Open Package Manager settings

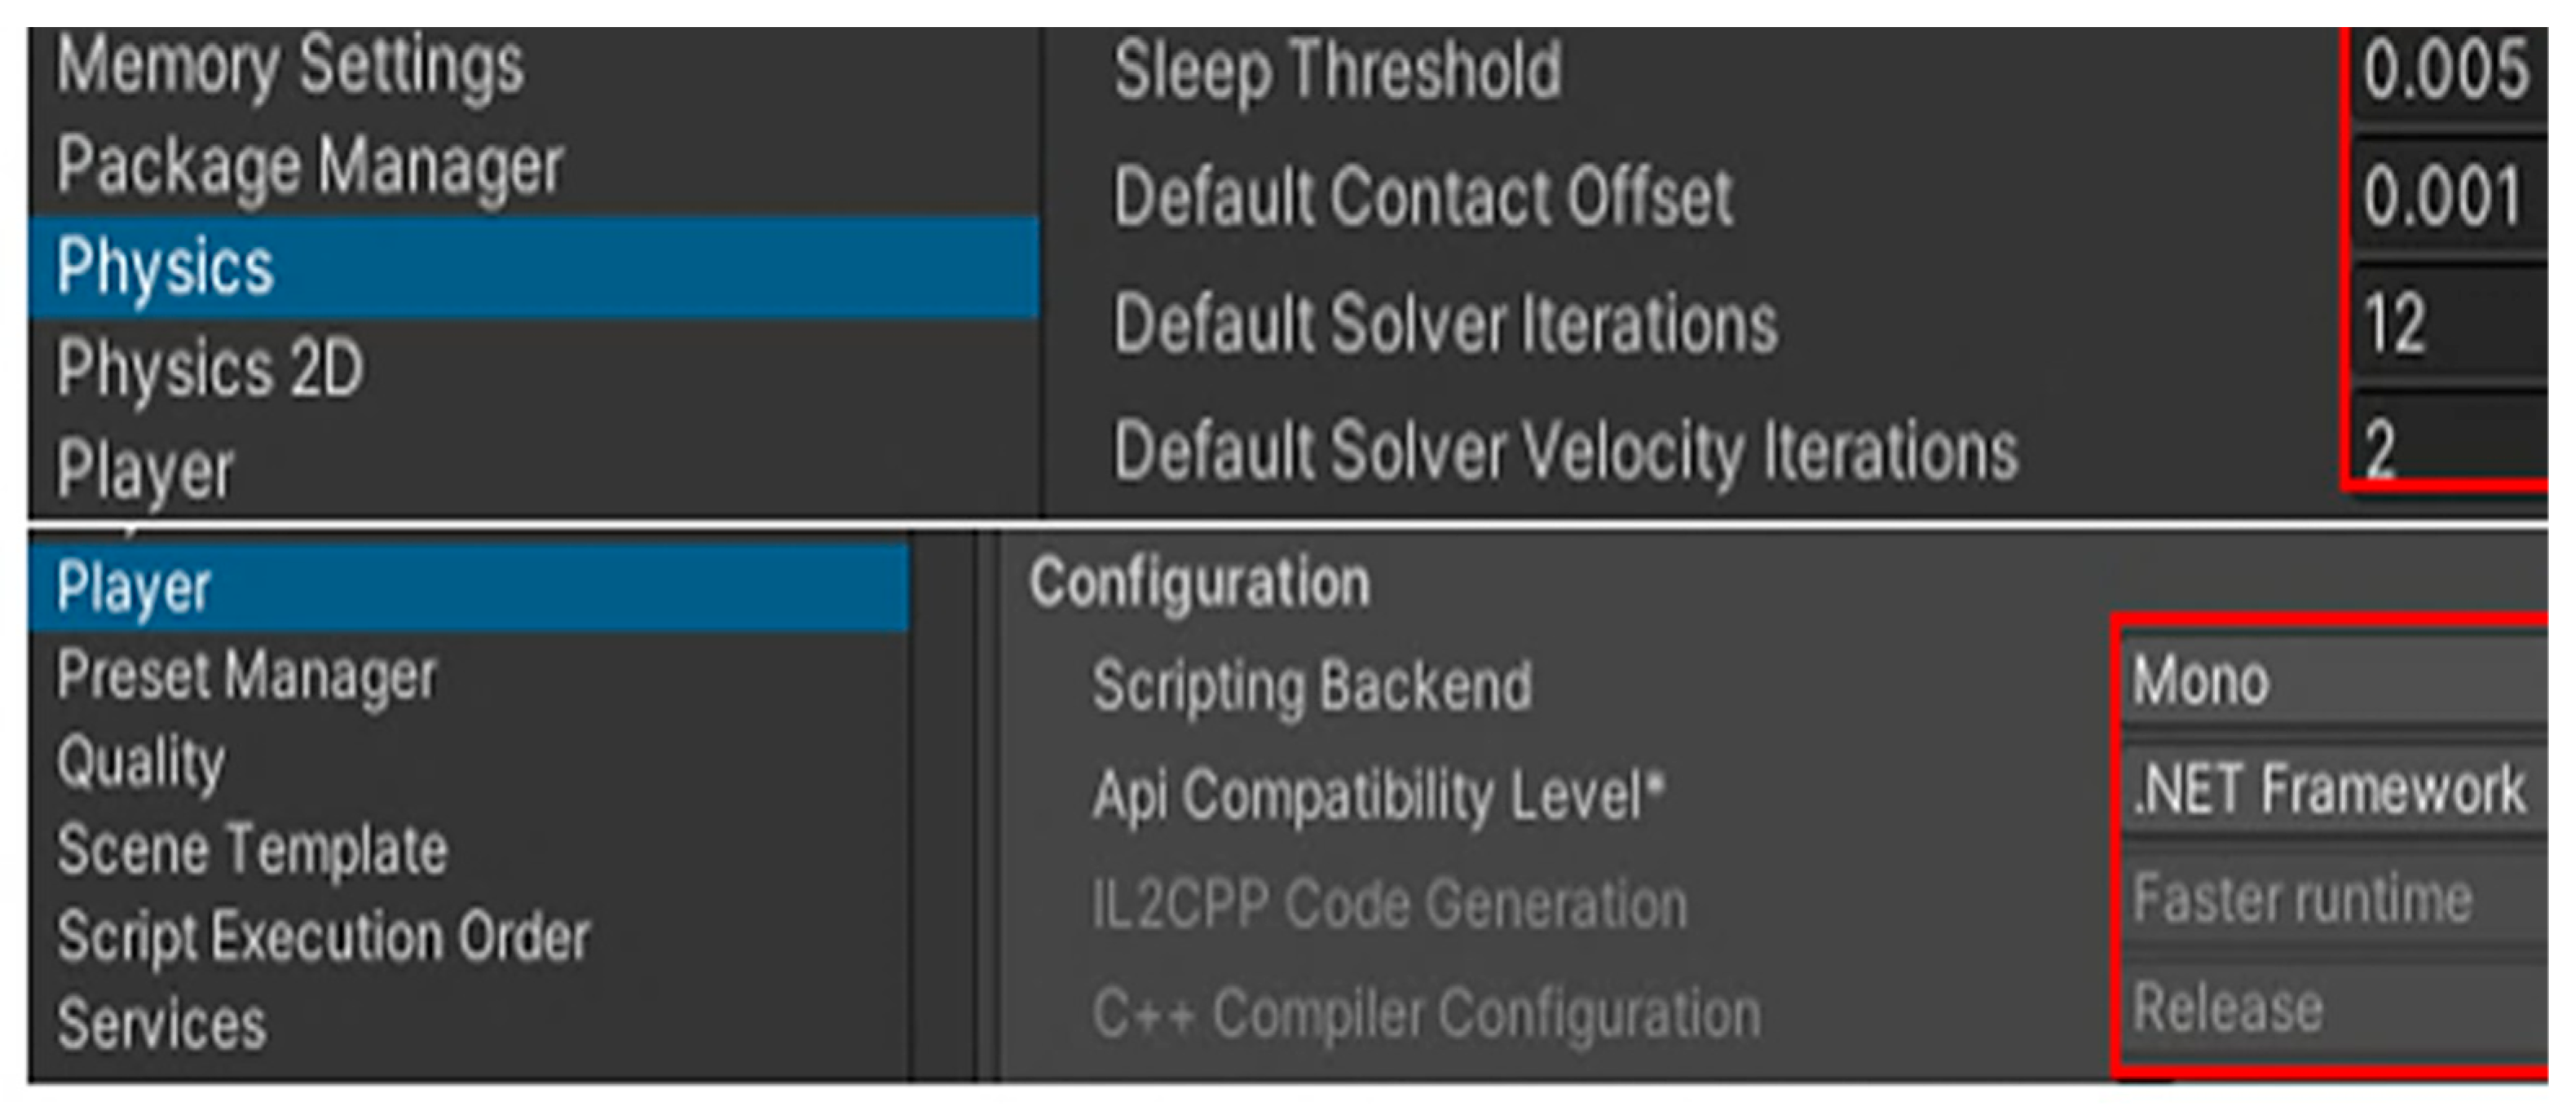tap(310, 166)
